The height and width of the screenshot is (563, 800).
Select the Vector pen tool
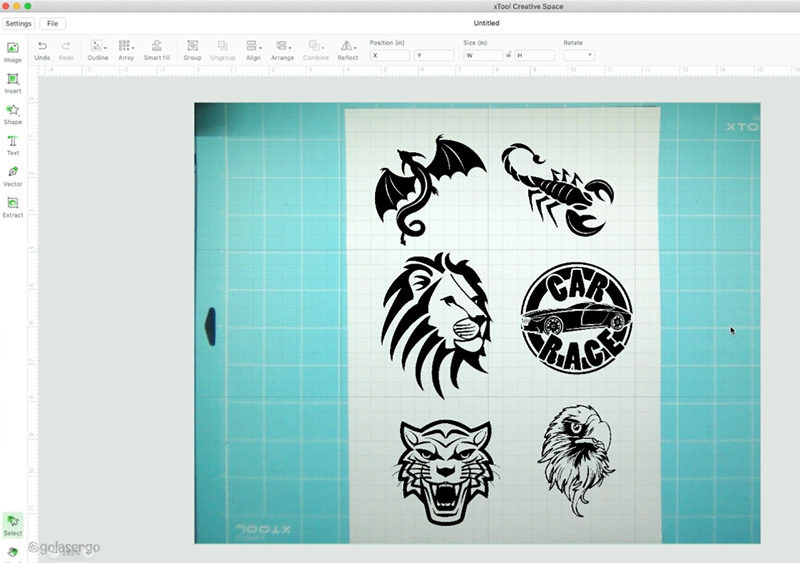[13, 173]
